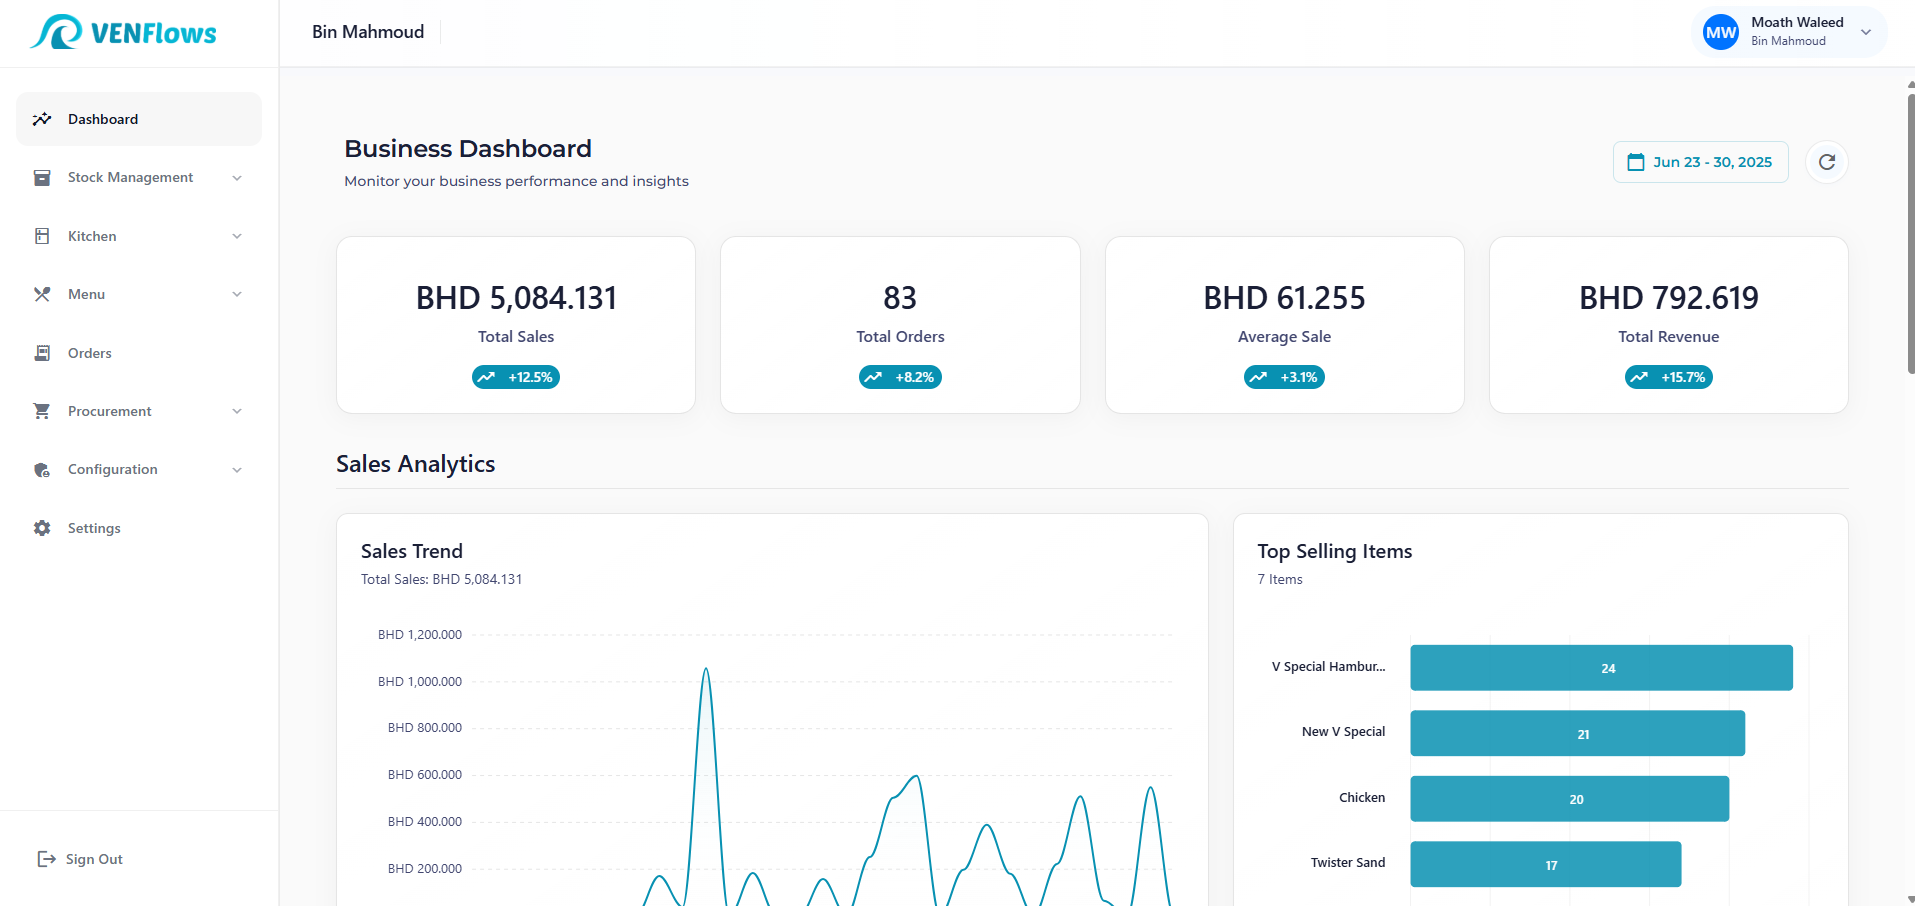Select Dashboard in the sidebar
Image resolution: width=1915 pixels, height=906 pixels.
(103, 119)
